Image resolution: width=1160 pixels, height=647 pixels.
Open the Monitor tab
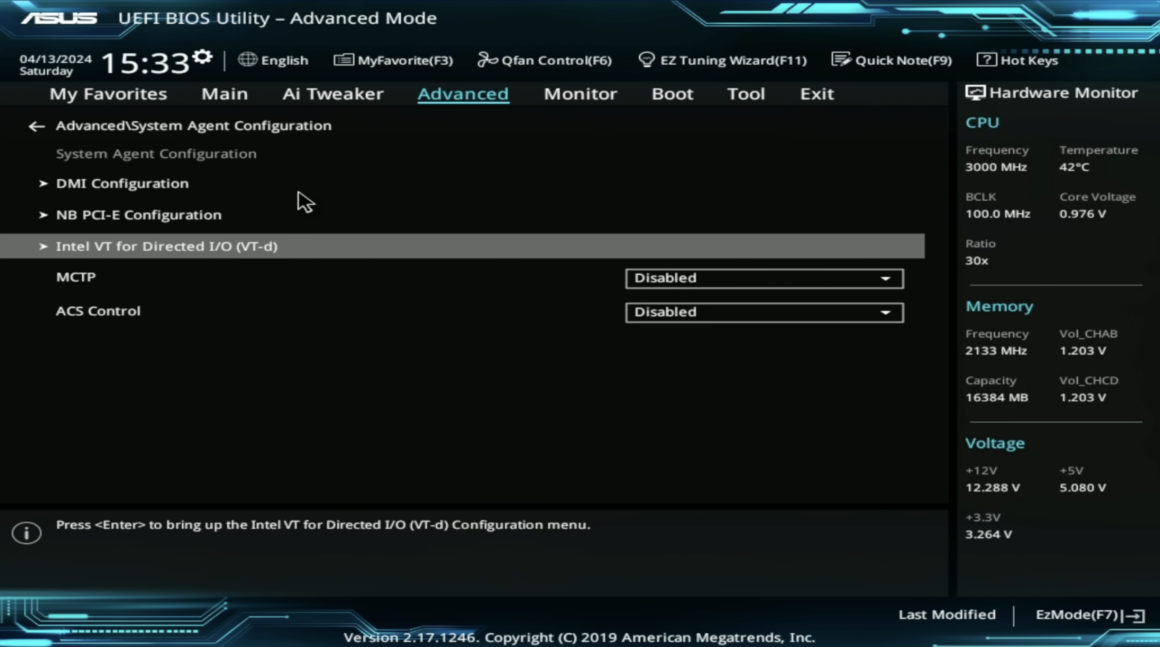(x=580, y=94)
